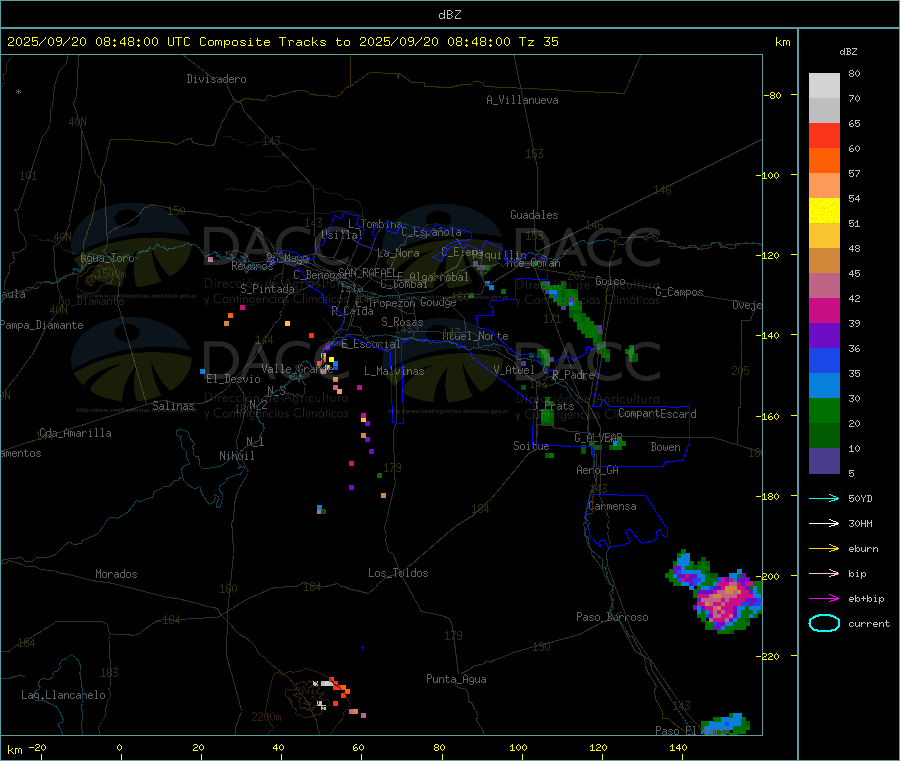Select the blue-green echo at bottom right edge
The width and height of the screenshot is (900, 761).
click(x=726, y=724)
